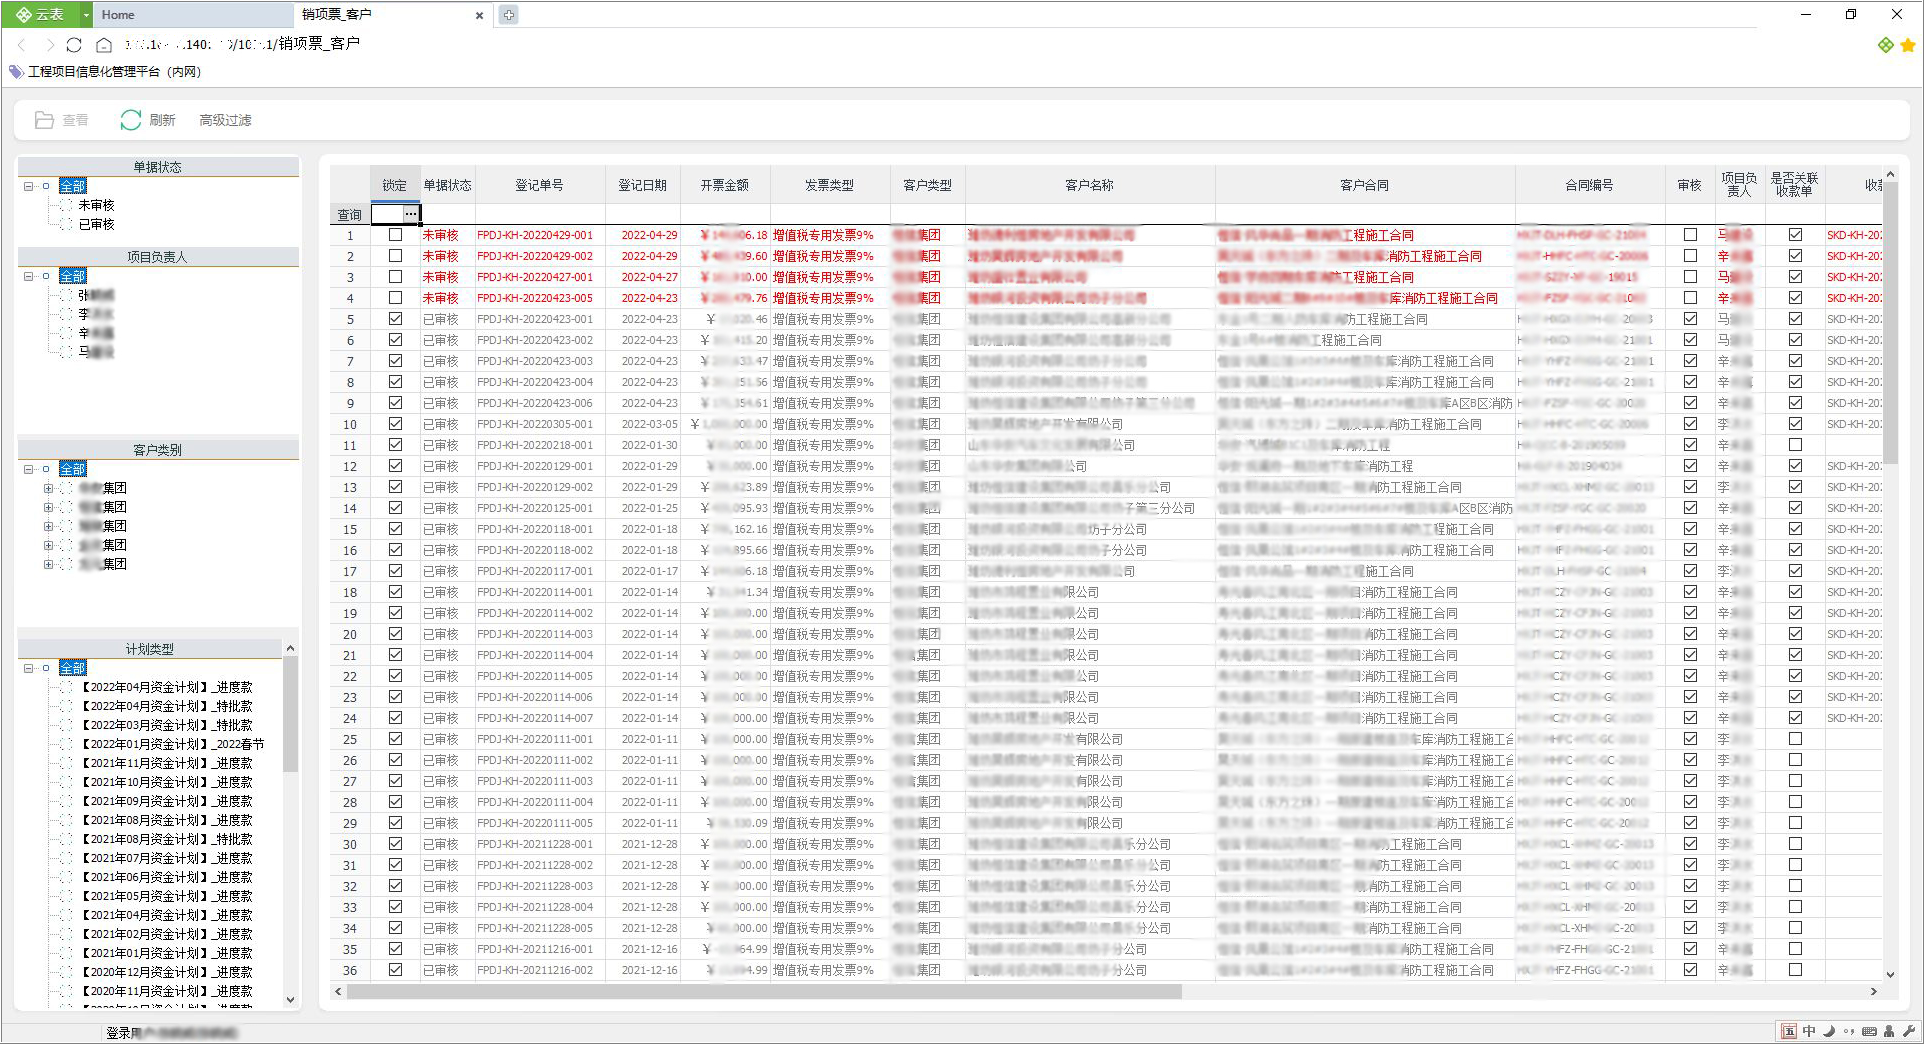Select 【2020年12月资金计划】_进度款
The height and width of the screenshot is (1044, 1924).
(165, 972)
